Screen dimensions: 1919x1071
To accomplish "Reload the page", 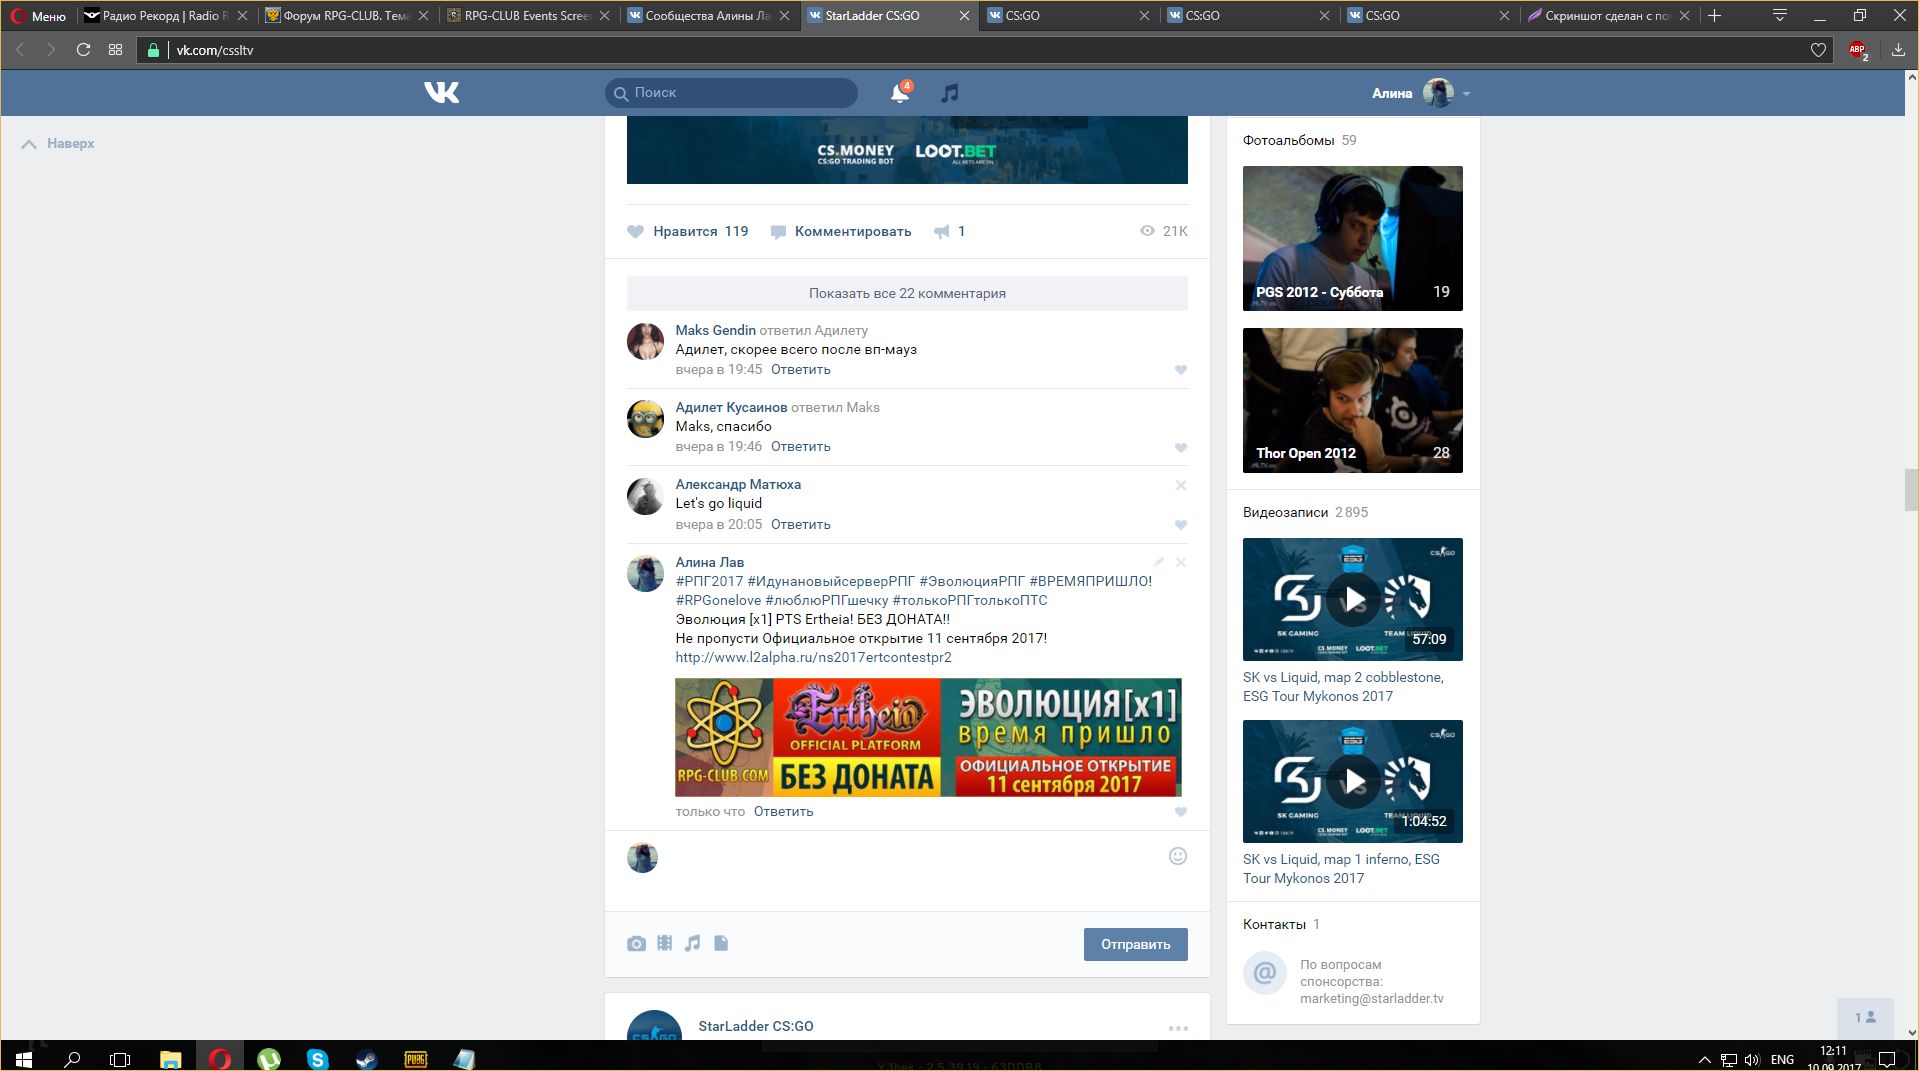I will [x=83, y=50].
